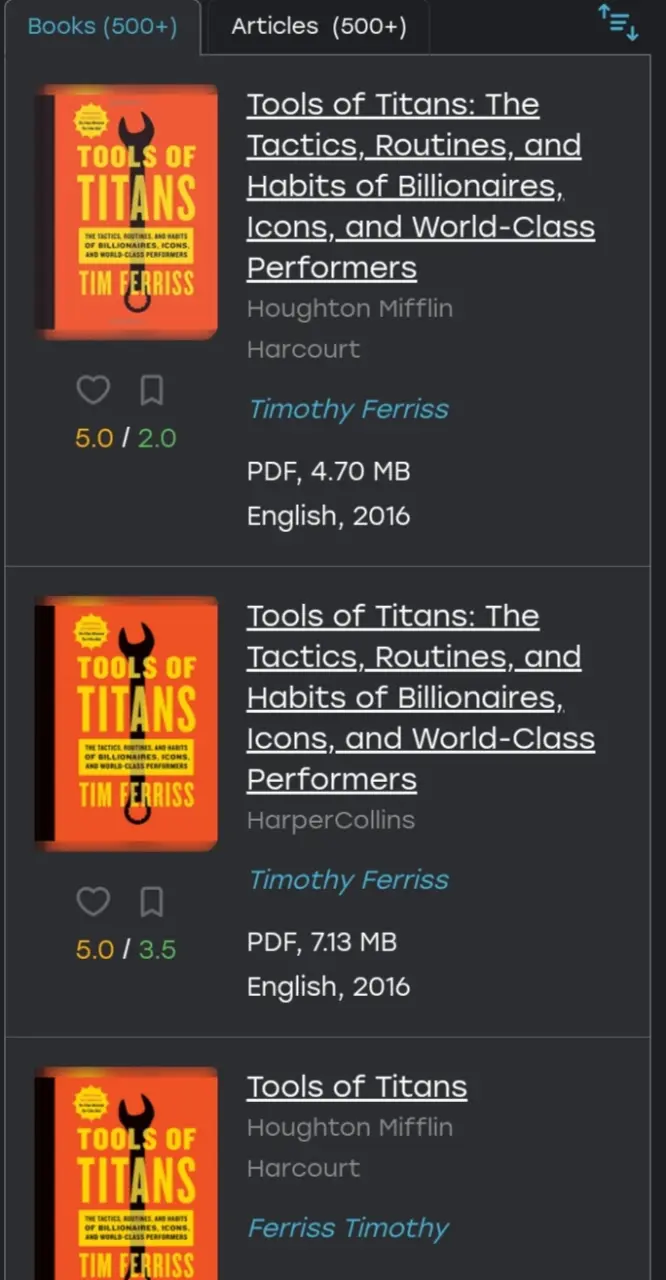Viewport: 666px width, 1280px height.
Task: Like the HarperCollins edition with the heart icon
Action: [93, 902]
